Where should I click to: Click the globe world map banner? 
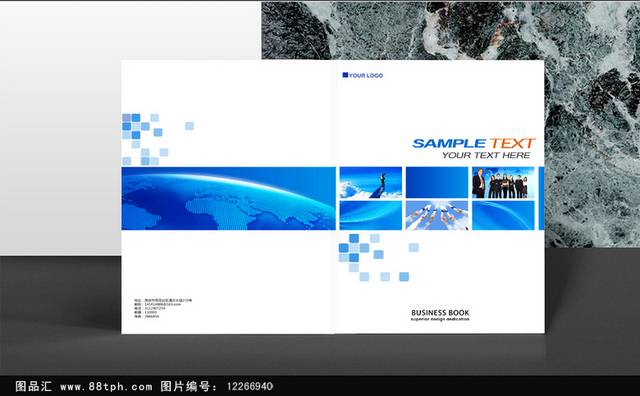[x=229, y=198]
